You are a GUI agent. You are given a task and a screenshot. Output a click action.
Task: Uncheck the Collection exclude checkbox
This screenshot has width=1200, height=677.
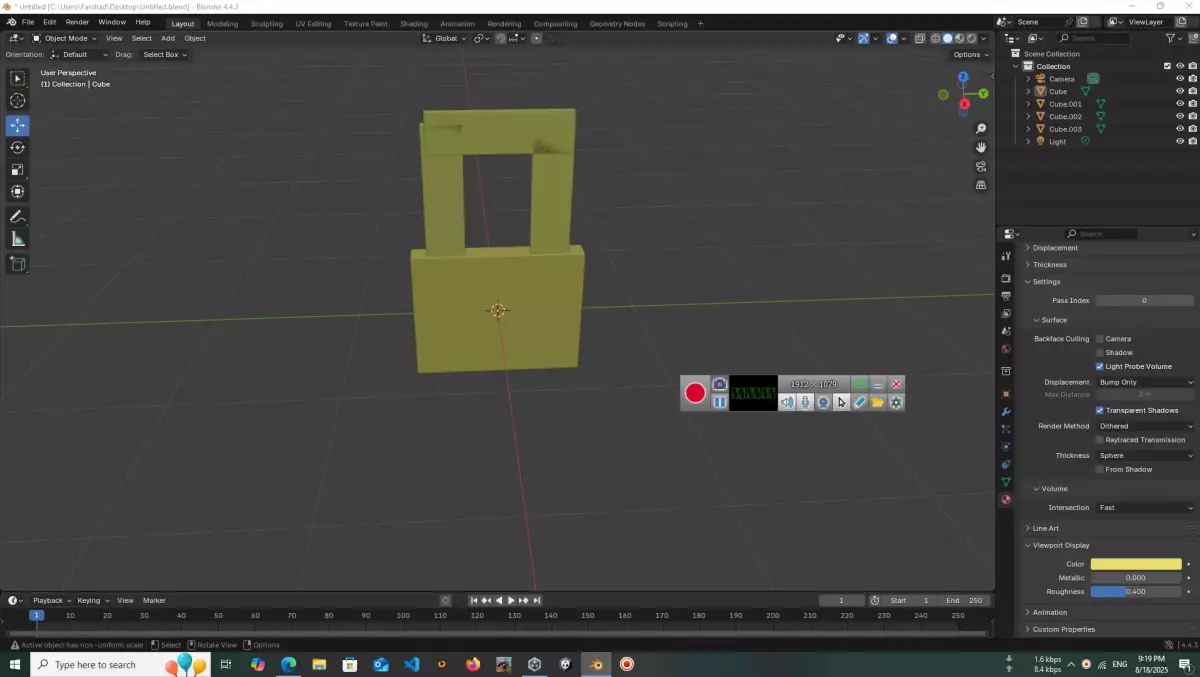tap(1167, 66)
